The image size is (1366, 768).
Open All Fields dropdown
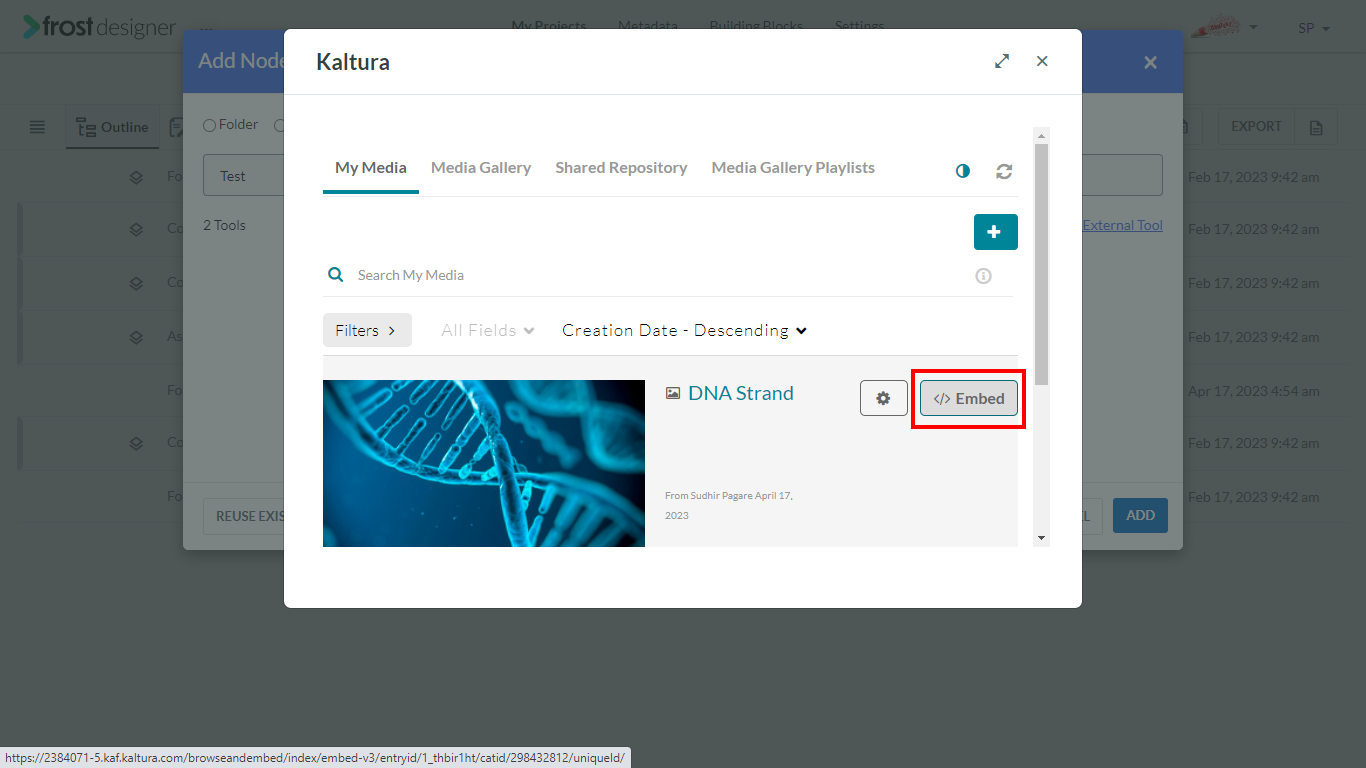coord(488,330)
